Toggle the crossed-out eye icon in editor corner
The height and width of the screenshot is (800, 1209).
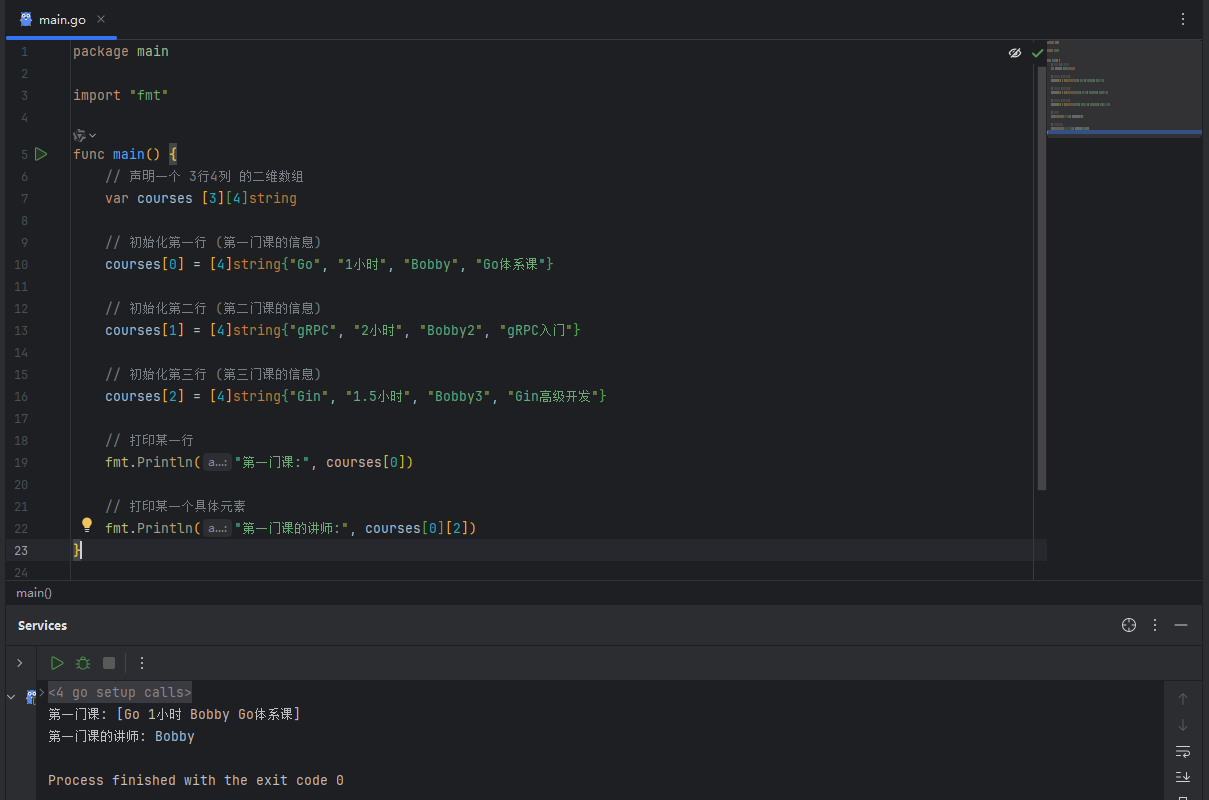tap(1015, 53)
